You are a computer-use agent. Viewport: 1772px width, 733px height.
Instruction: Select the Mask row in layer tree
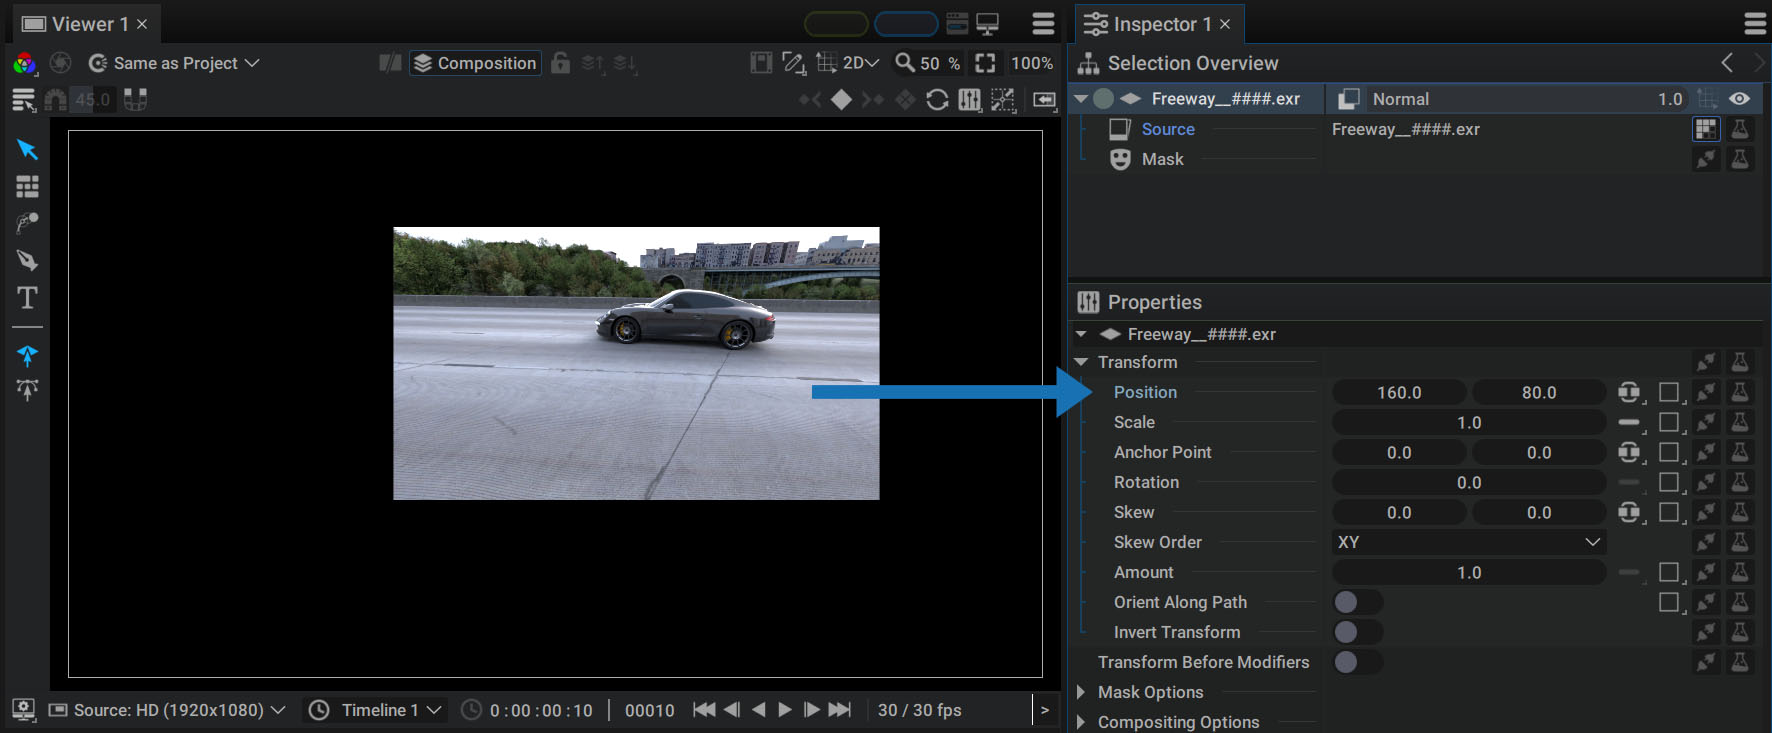[x=1162, y=159]
